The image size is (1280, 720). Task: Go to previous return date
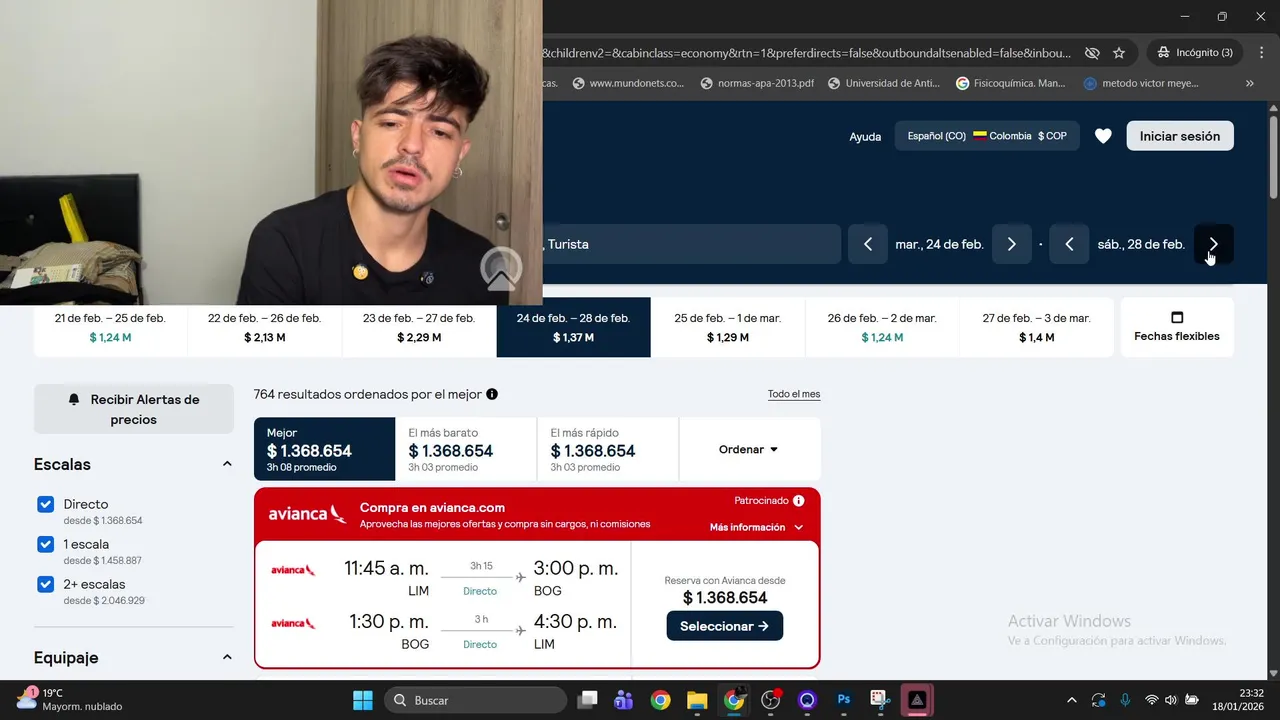(x=1069, y=244)
